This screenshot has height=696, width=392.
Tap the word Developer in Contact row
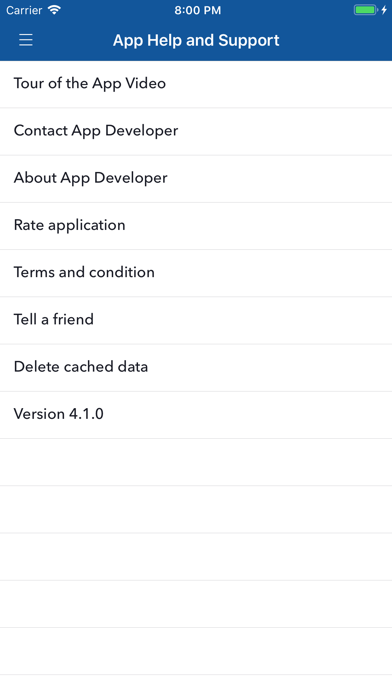142,131
